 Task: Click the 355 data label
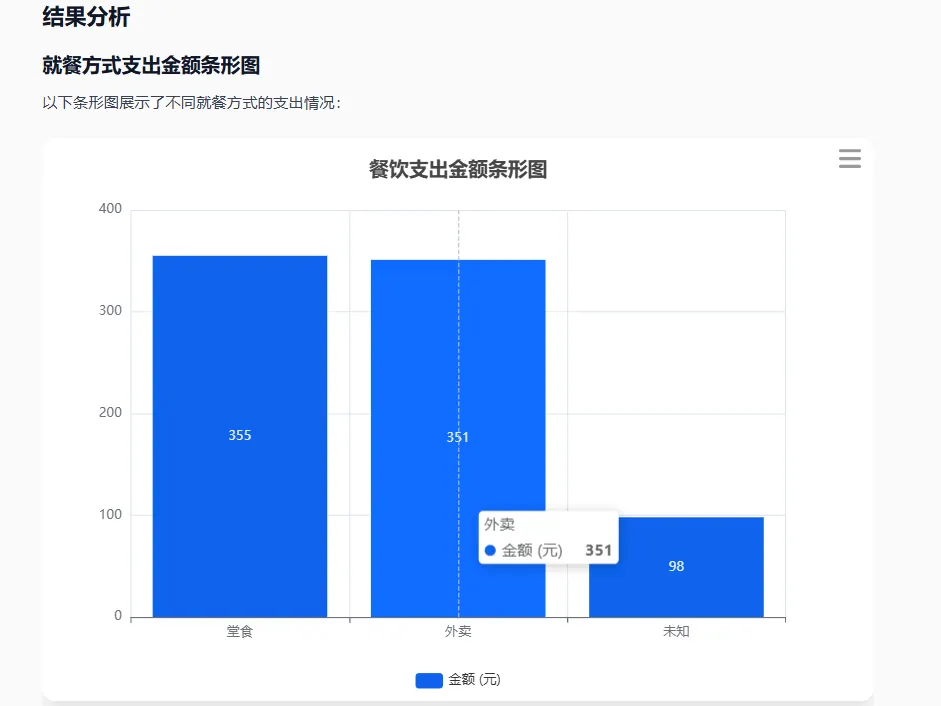[x=240, y=435]
